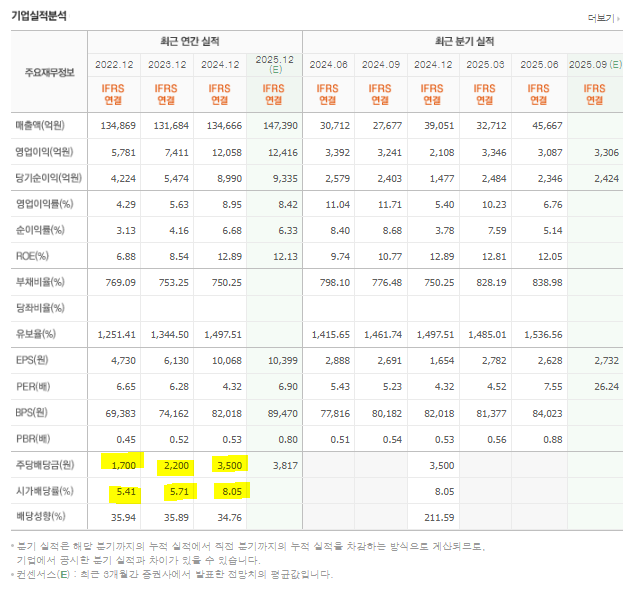The height and width of the screenshot is (591, 640).
Task: Click PBR value 0.88
Action: (553, 440)
